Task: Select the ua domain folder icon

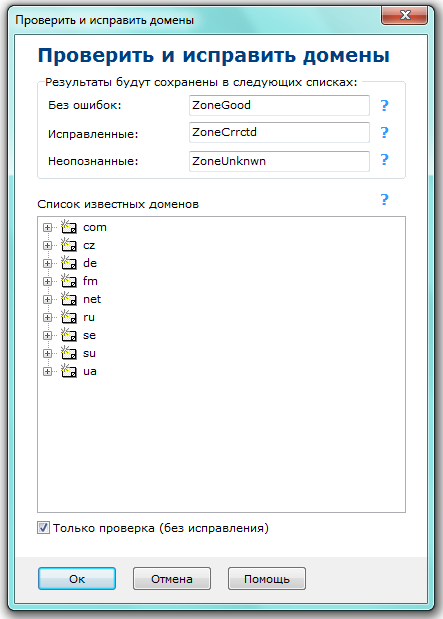Action: [69, 371]
